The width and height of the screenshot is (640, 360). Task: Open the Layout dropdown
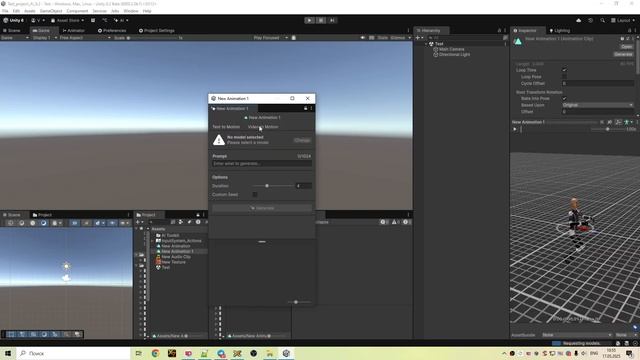pyautogui.click(x=623, y=20)
